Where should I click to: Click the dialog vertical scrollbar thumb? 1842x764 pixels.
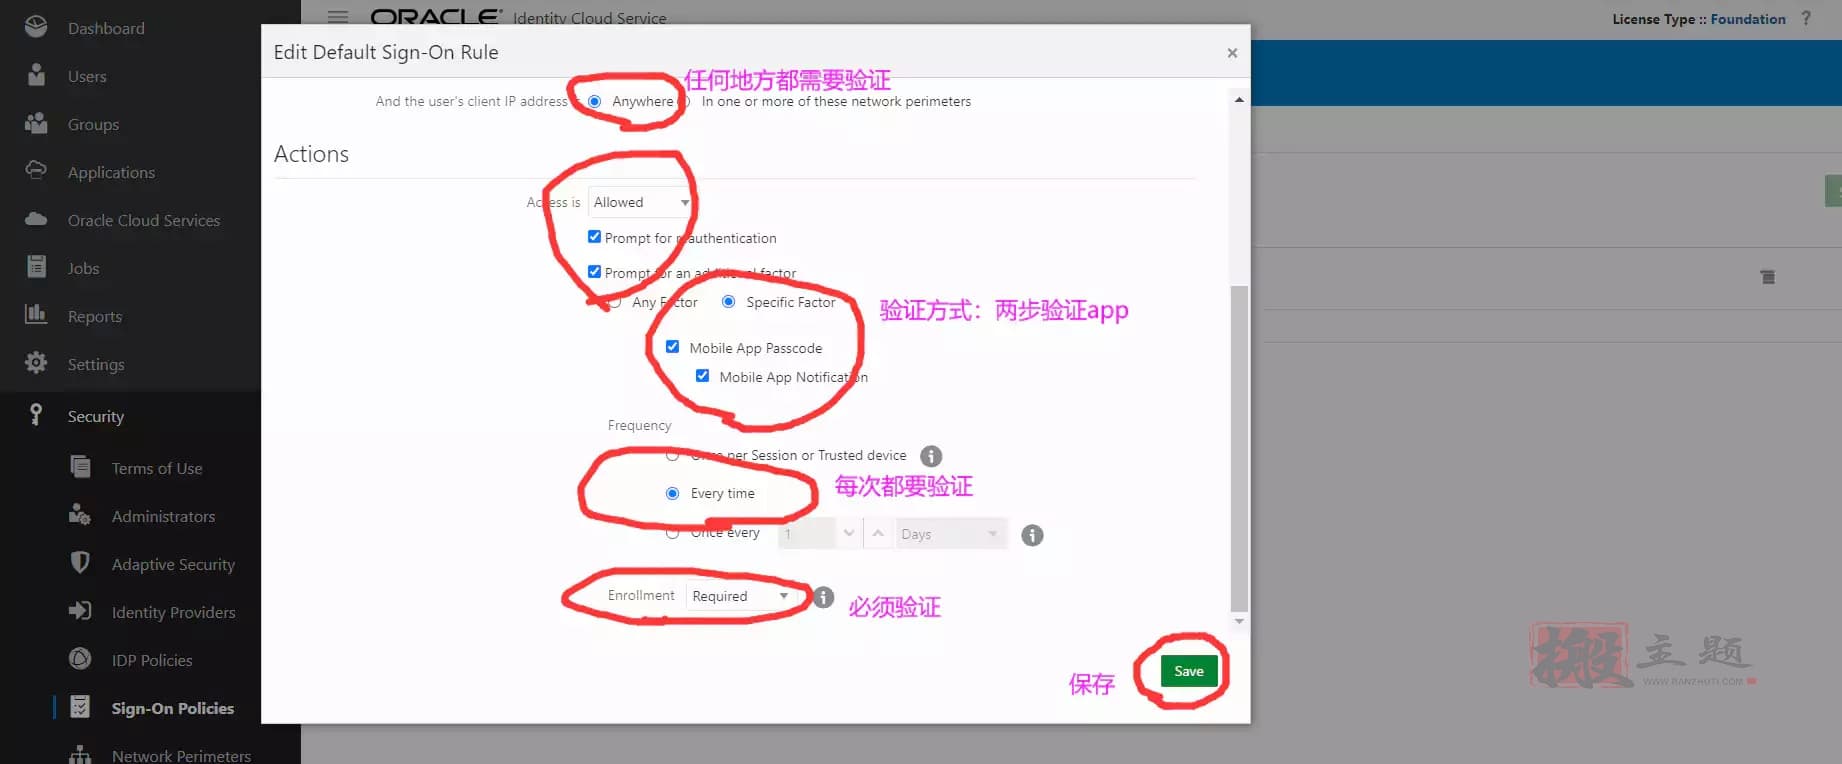[1239, 448]
